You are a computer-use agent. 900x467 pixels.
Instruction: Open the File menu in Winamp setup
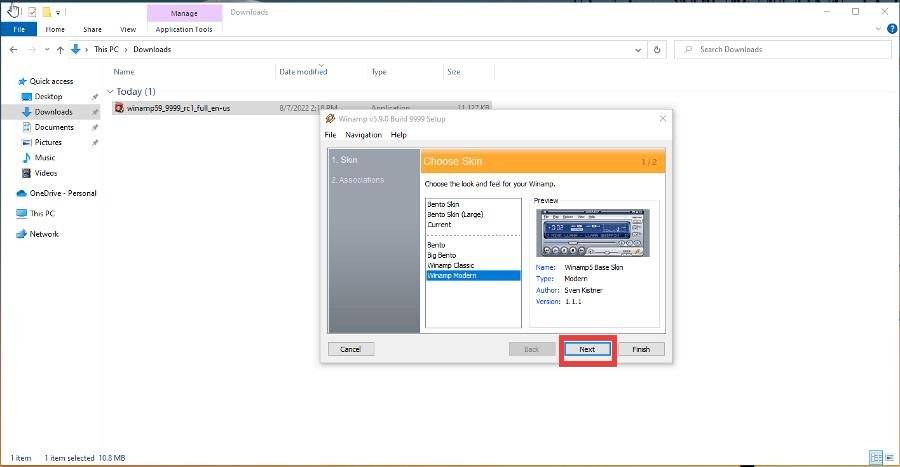(331, 135)
